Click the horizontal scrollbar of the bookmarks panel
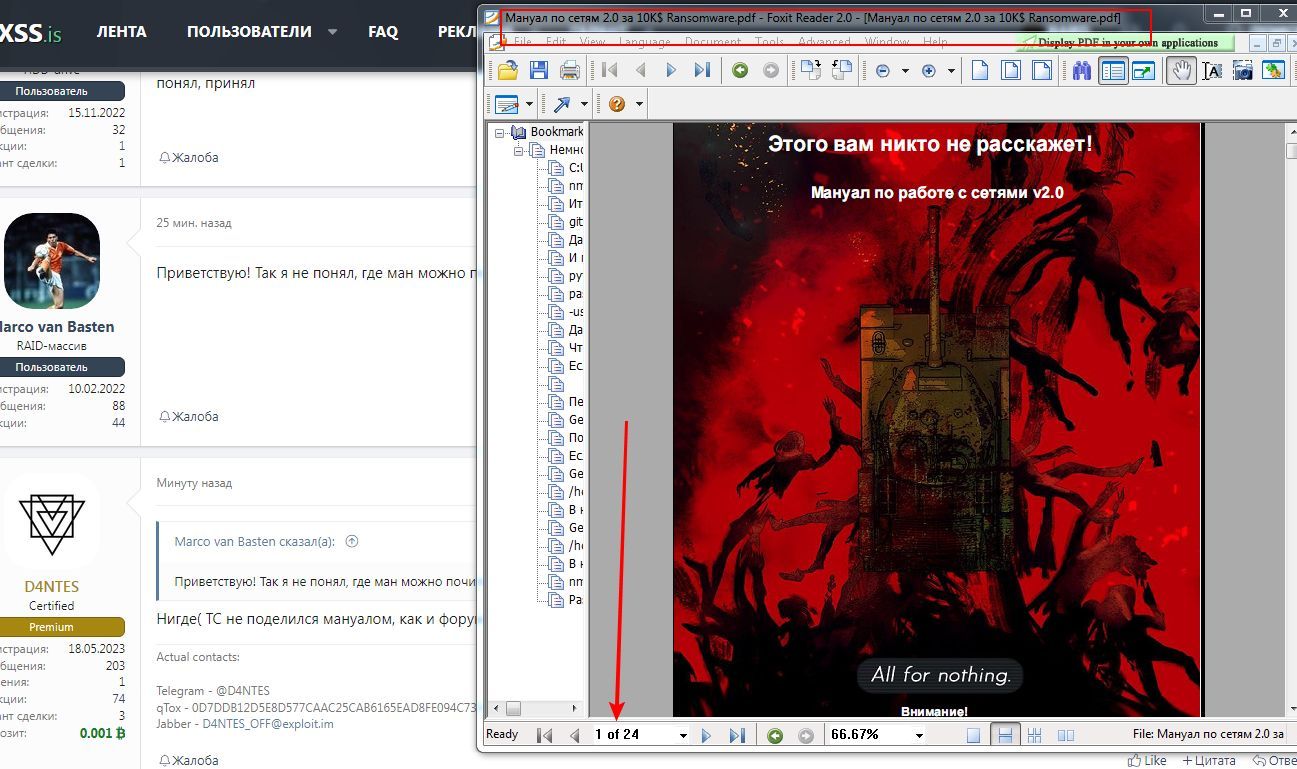Viewport: 1297px width, 769px height. click(540, 708)
